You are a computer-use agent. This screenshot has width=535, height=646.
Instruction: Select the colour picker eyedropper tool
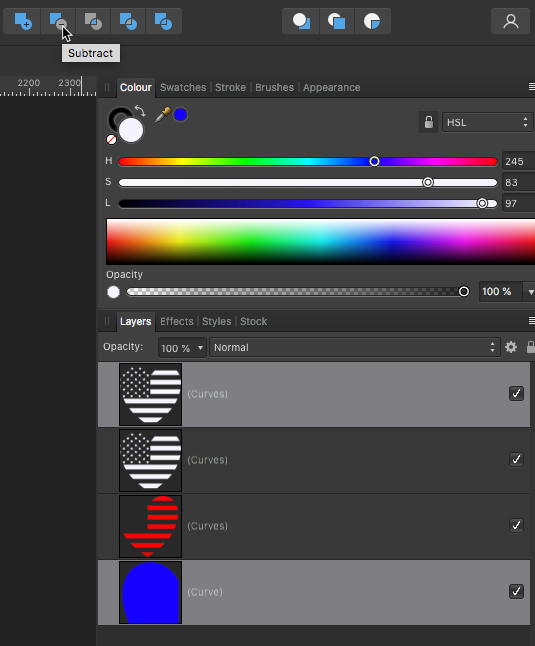coord(163,115)
